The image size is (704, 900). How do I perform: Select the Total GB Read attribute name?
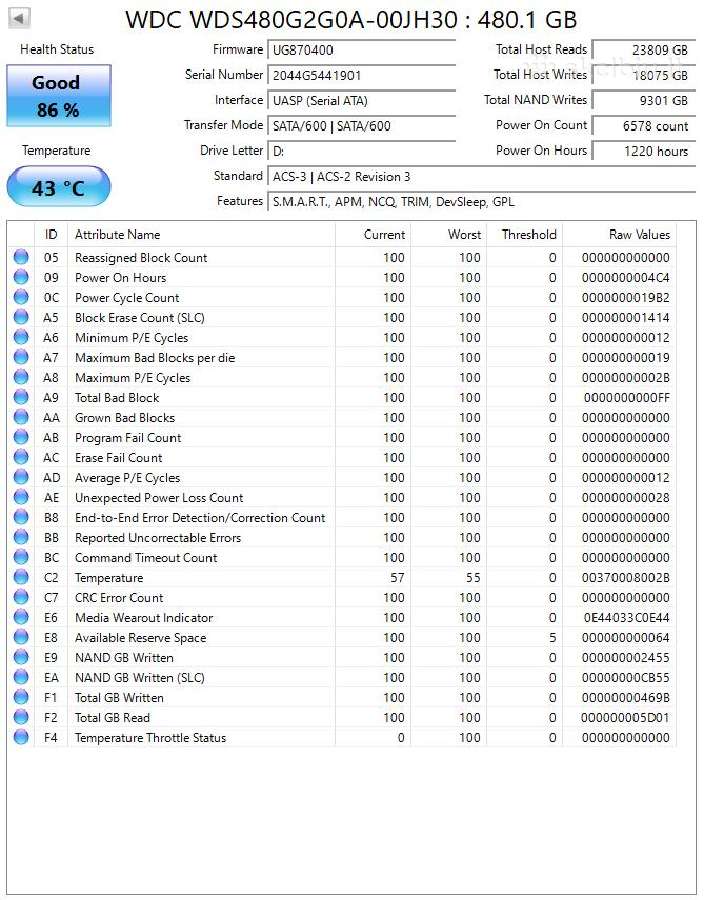[x=112, y=717]
